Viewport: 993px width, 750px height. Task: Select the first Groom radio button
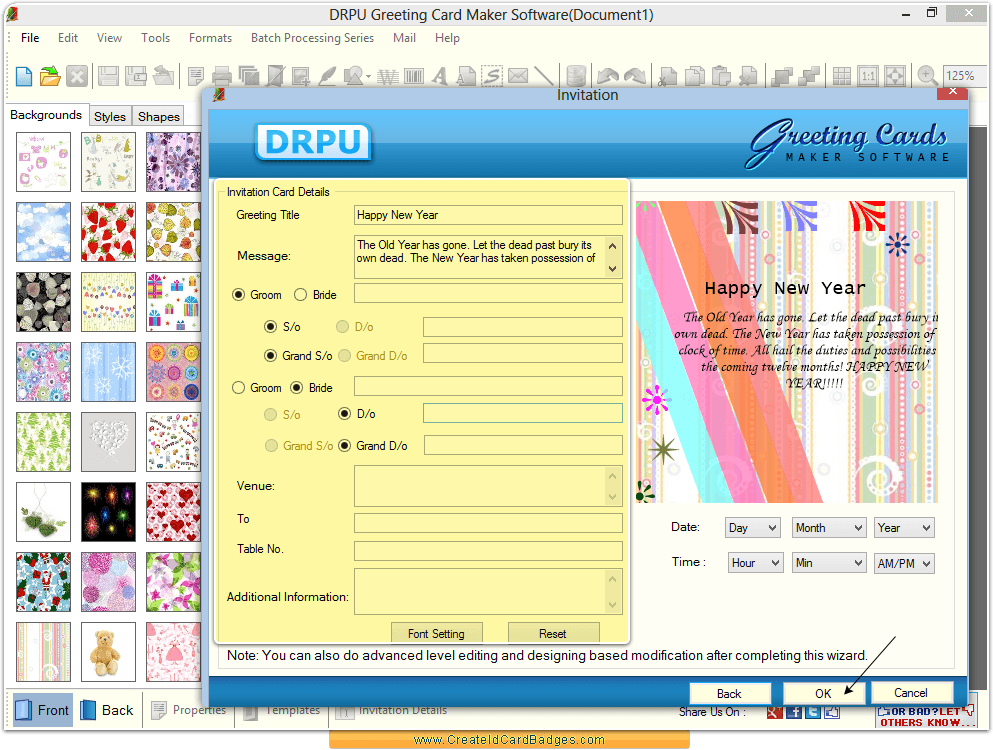point(239,295)
